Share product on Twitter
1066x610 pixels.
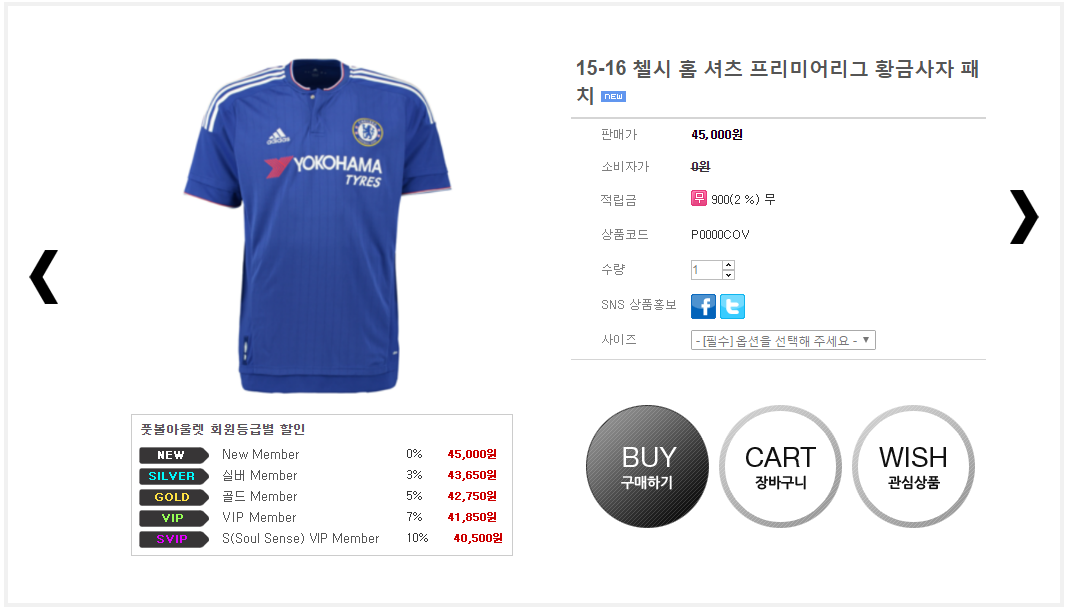pyautogui.click(x=733, y=306)
